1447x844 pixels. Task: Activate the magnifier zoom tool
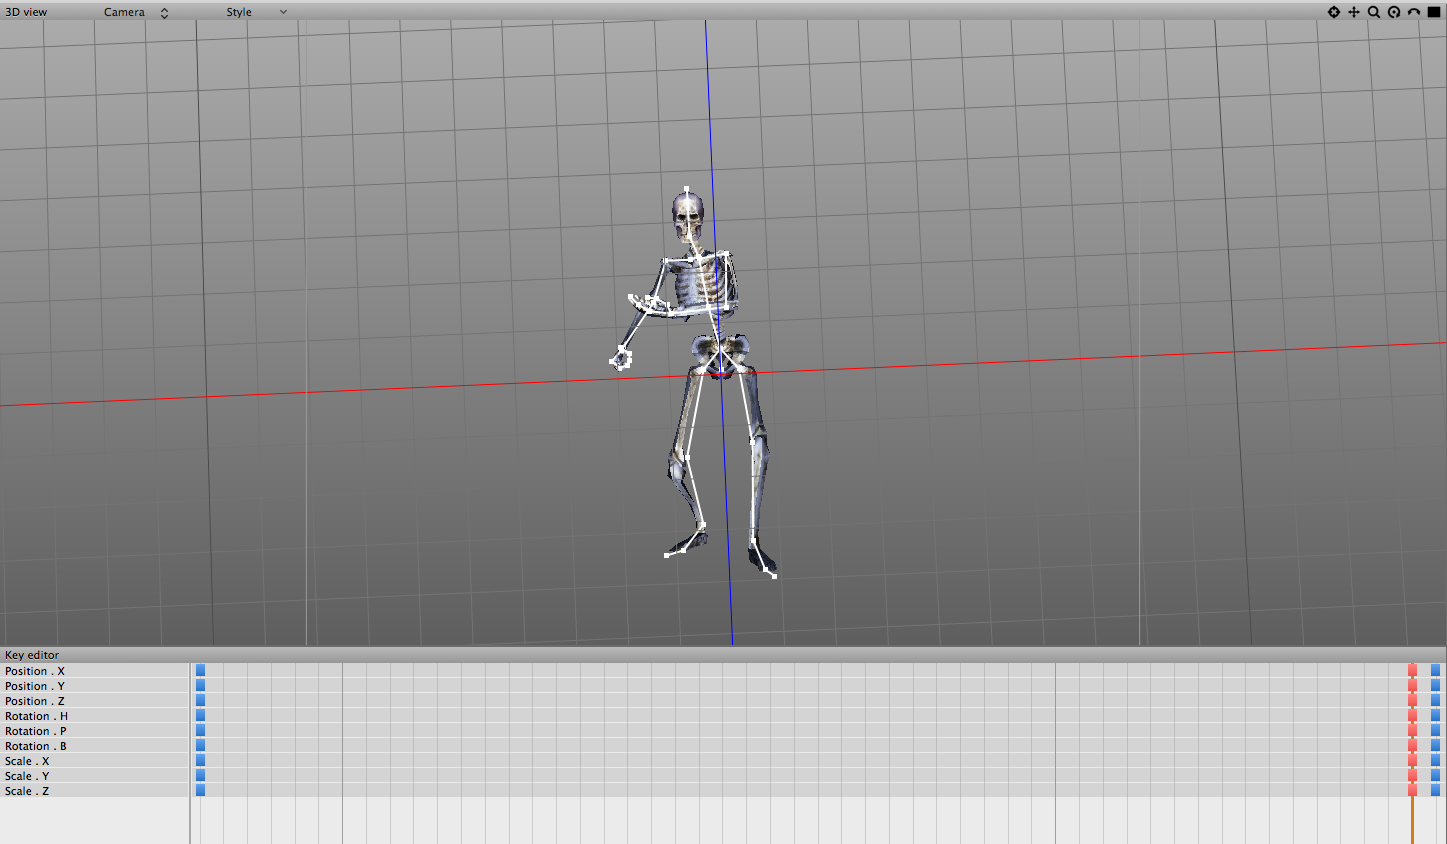(1373, 12)
